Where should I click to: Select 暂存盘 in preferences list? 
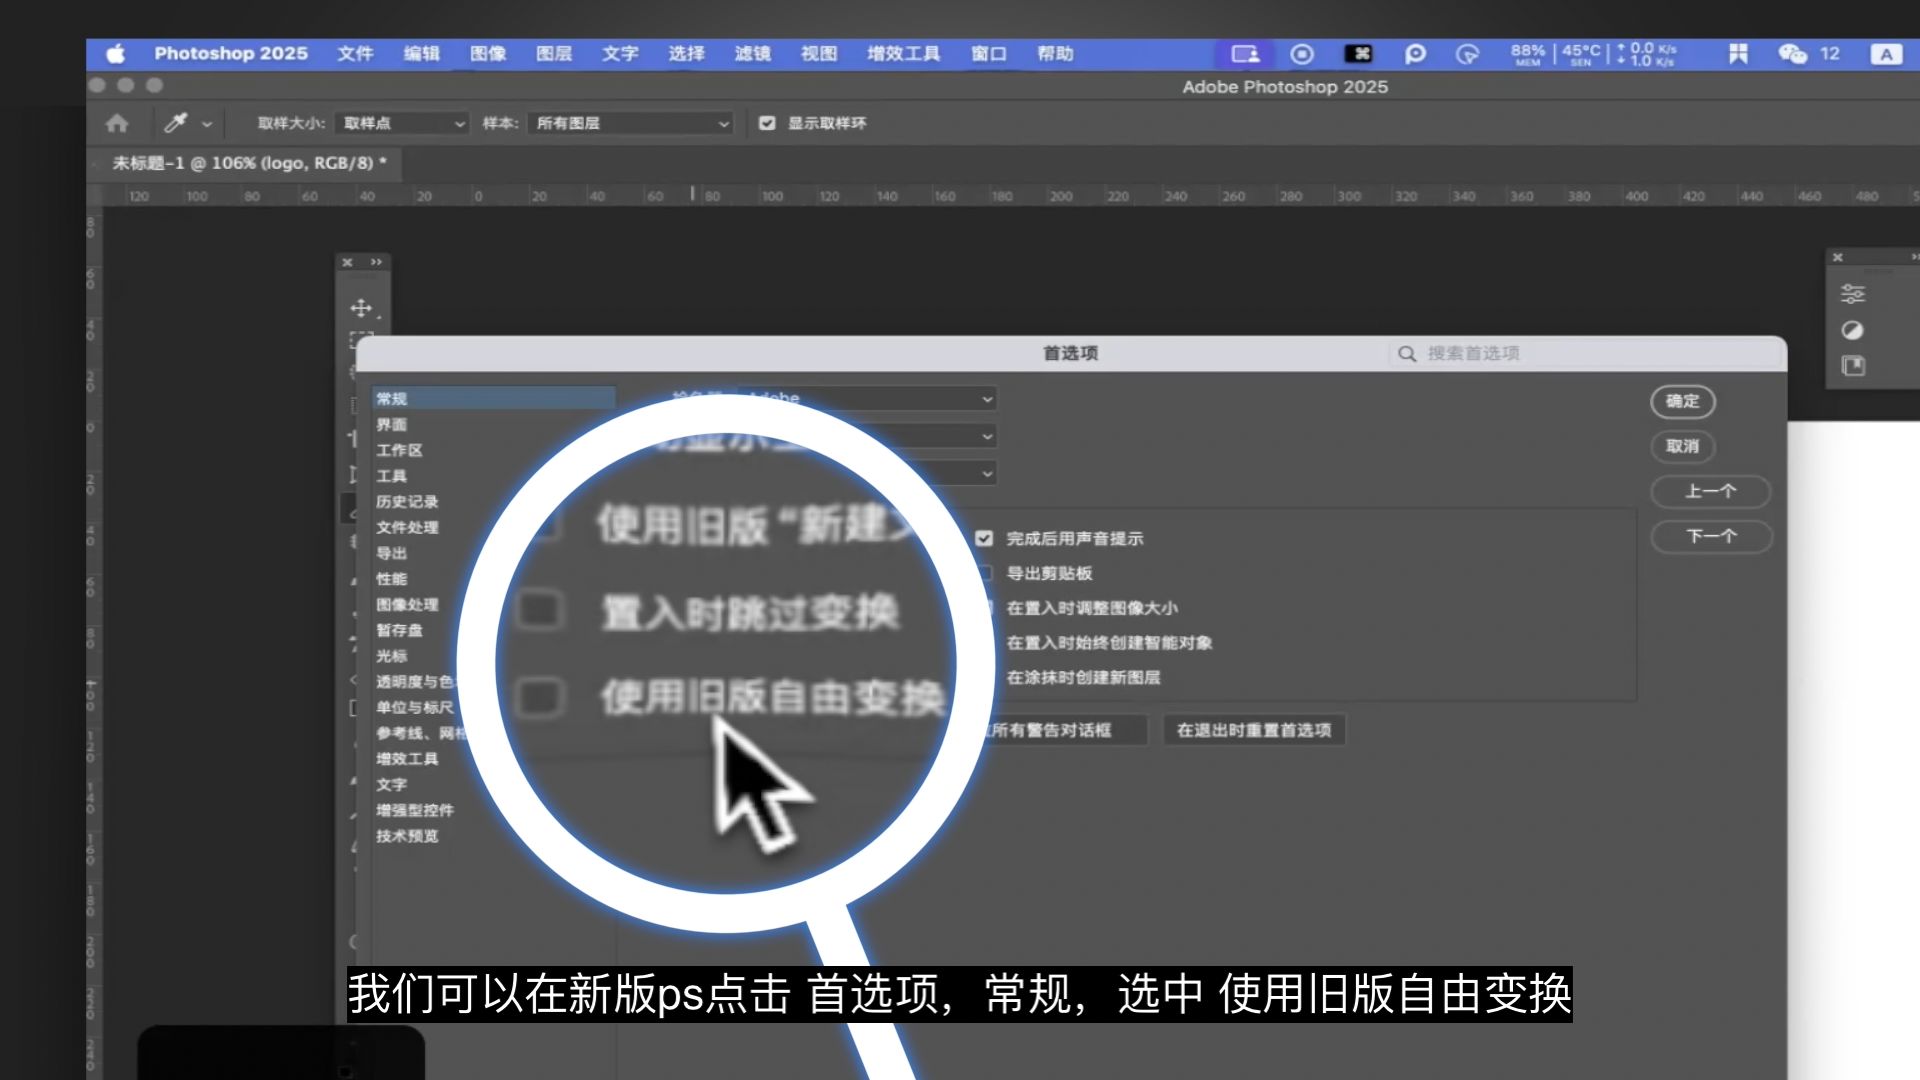(x=399, y=630)
